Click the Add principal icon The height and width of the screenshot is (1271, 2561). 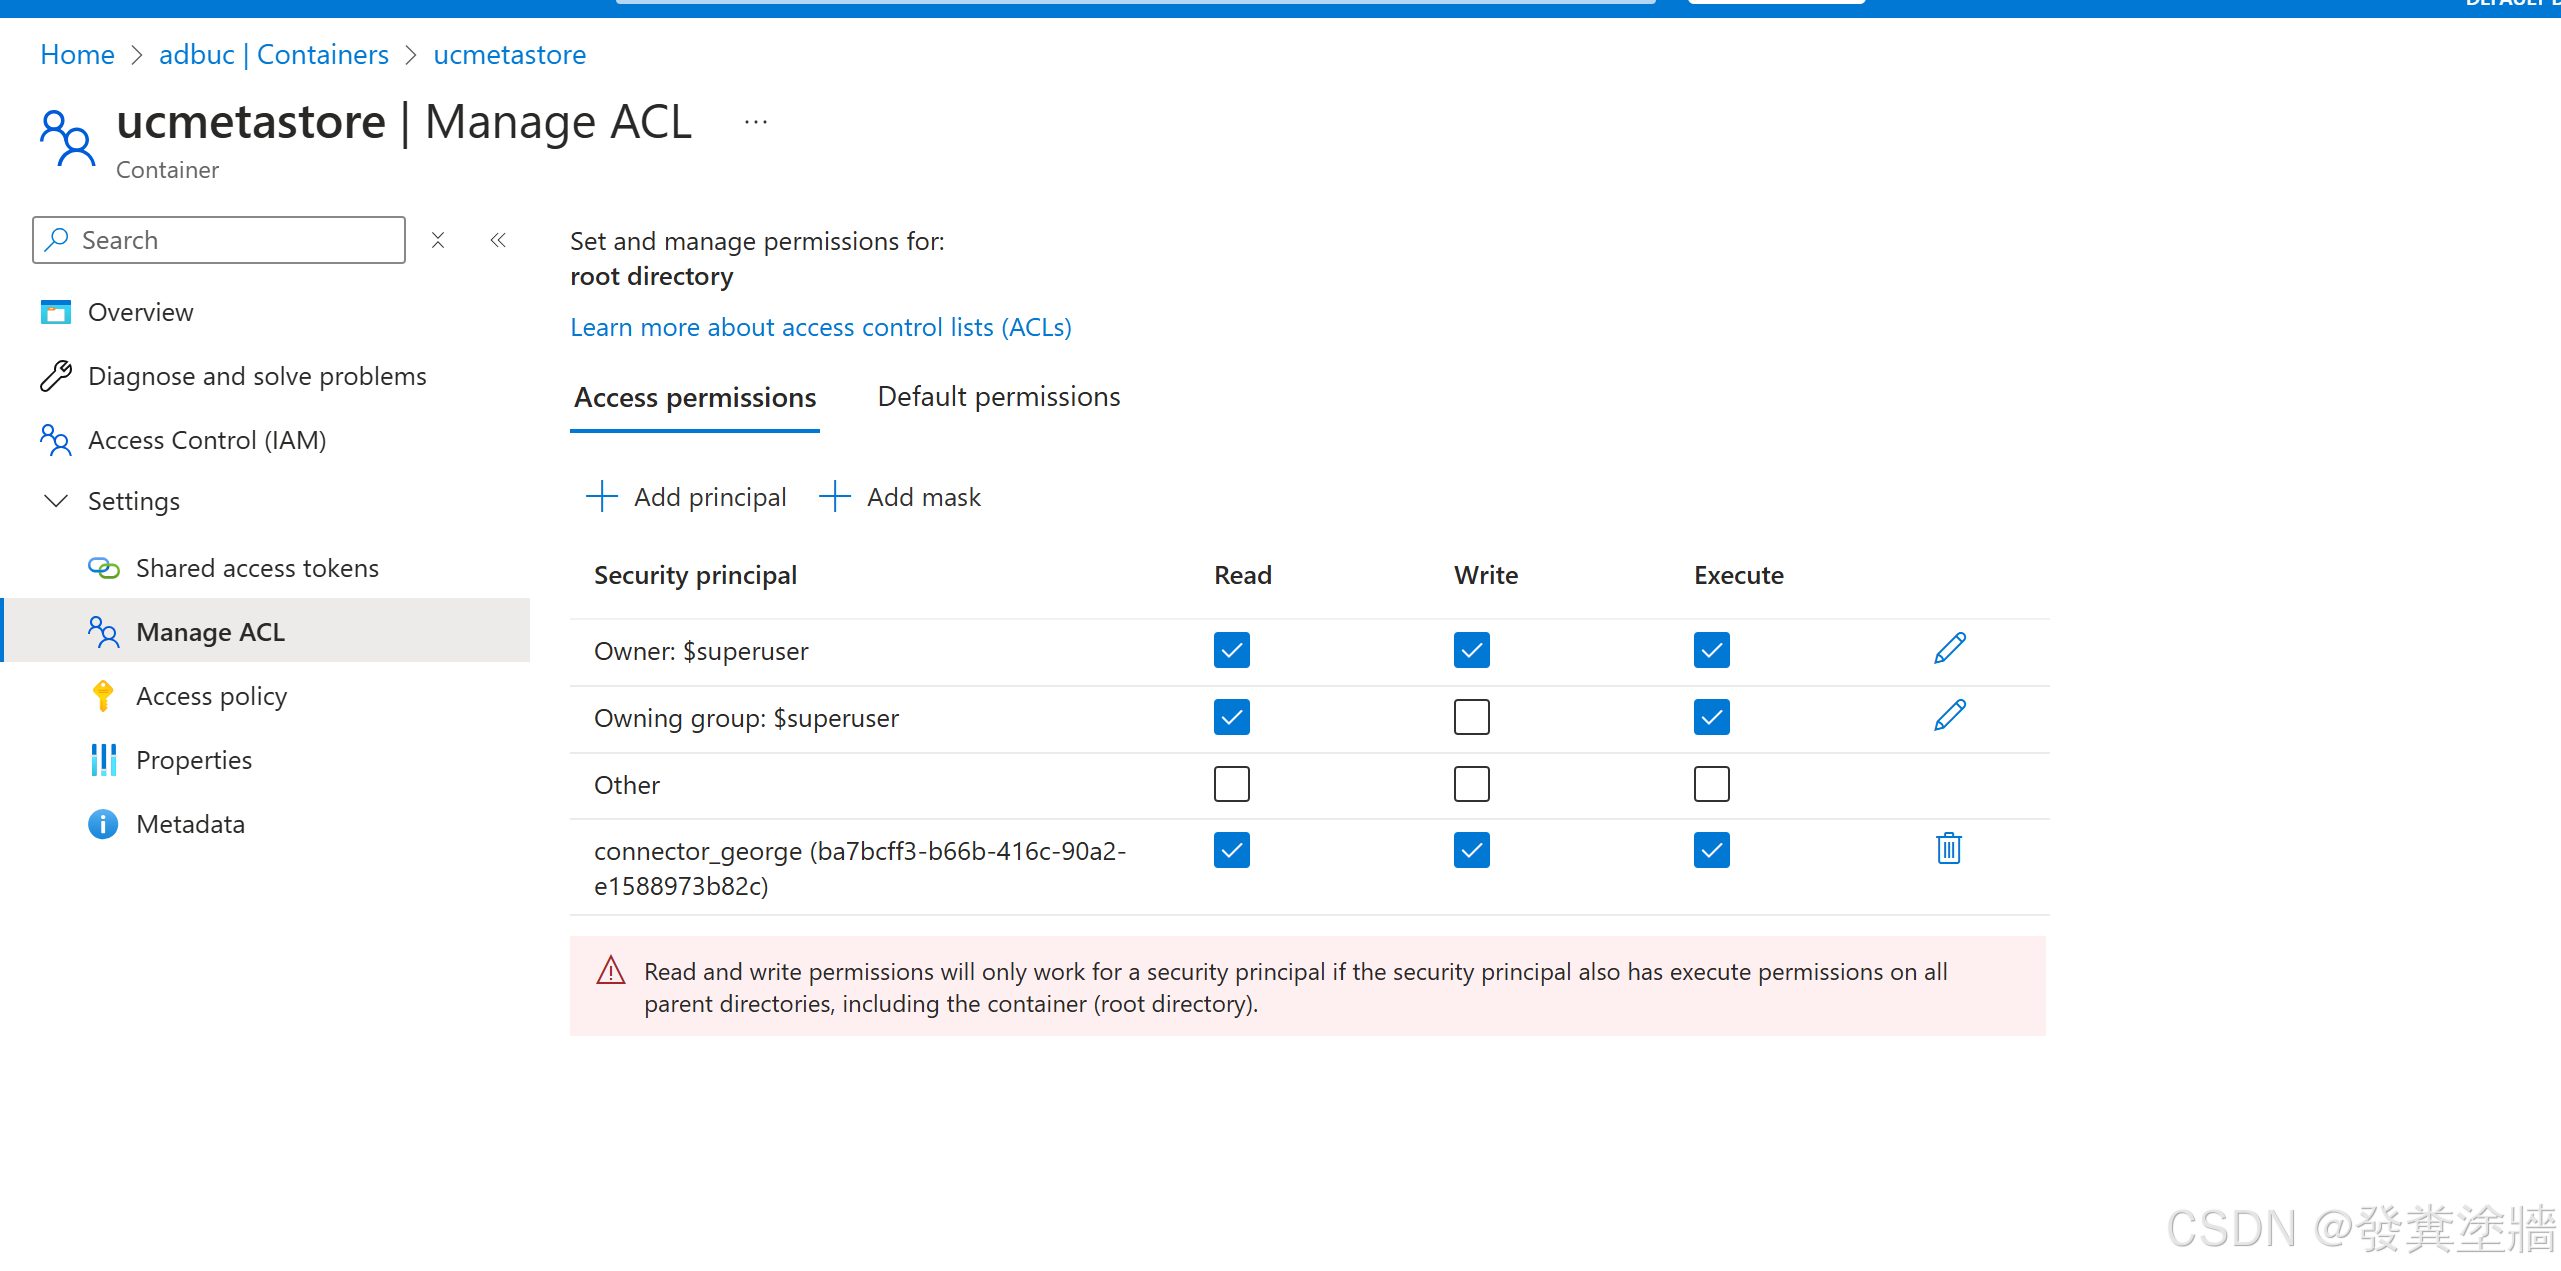click(601, 498)
